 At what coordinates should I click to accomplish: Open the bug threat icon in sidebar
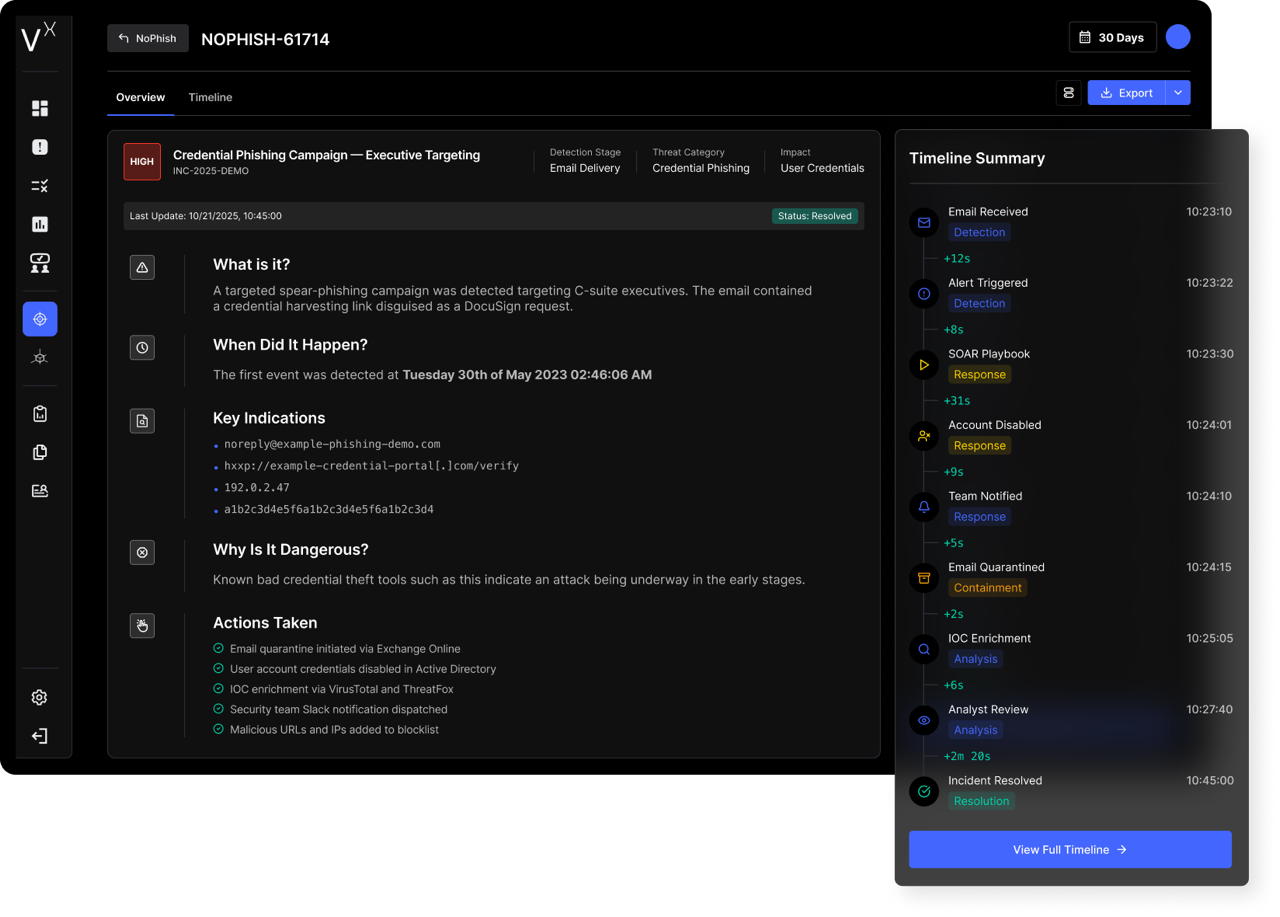coord(40,358)
